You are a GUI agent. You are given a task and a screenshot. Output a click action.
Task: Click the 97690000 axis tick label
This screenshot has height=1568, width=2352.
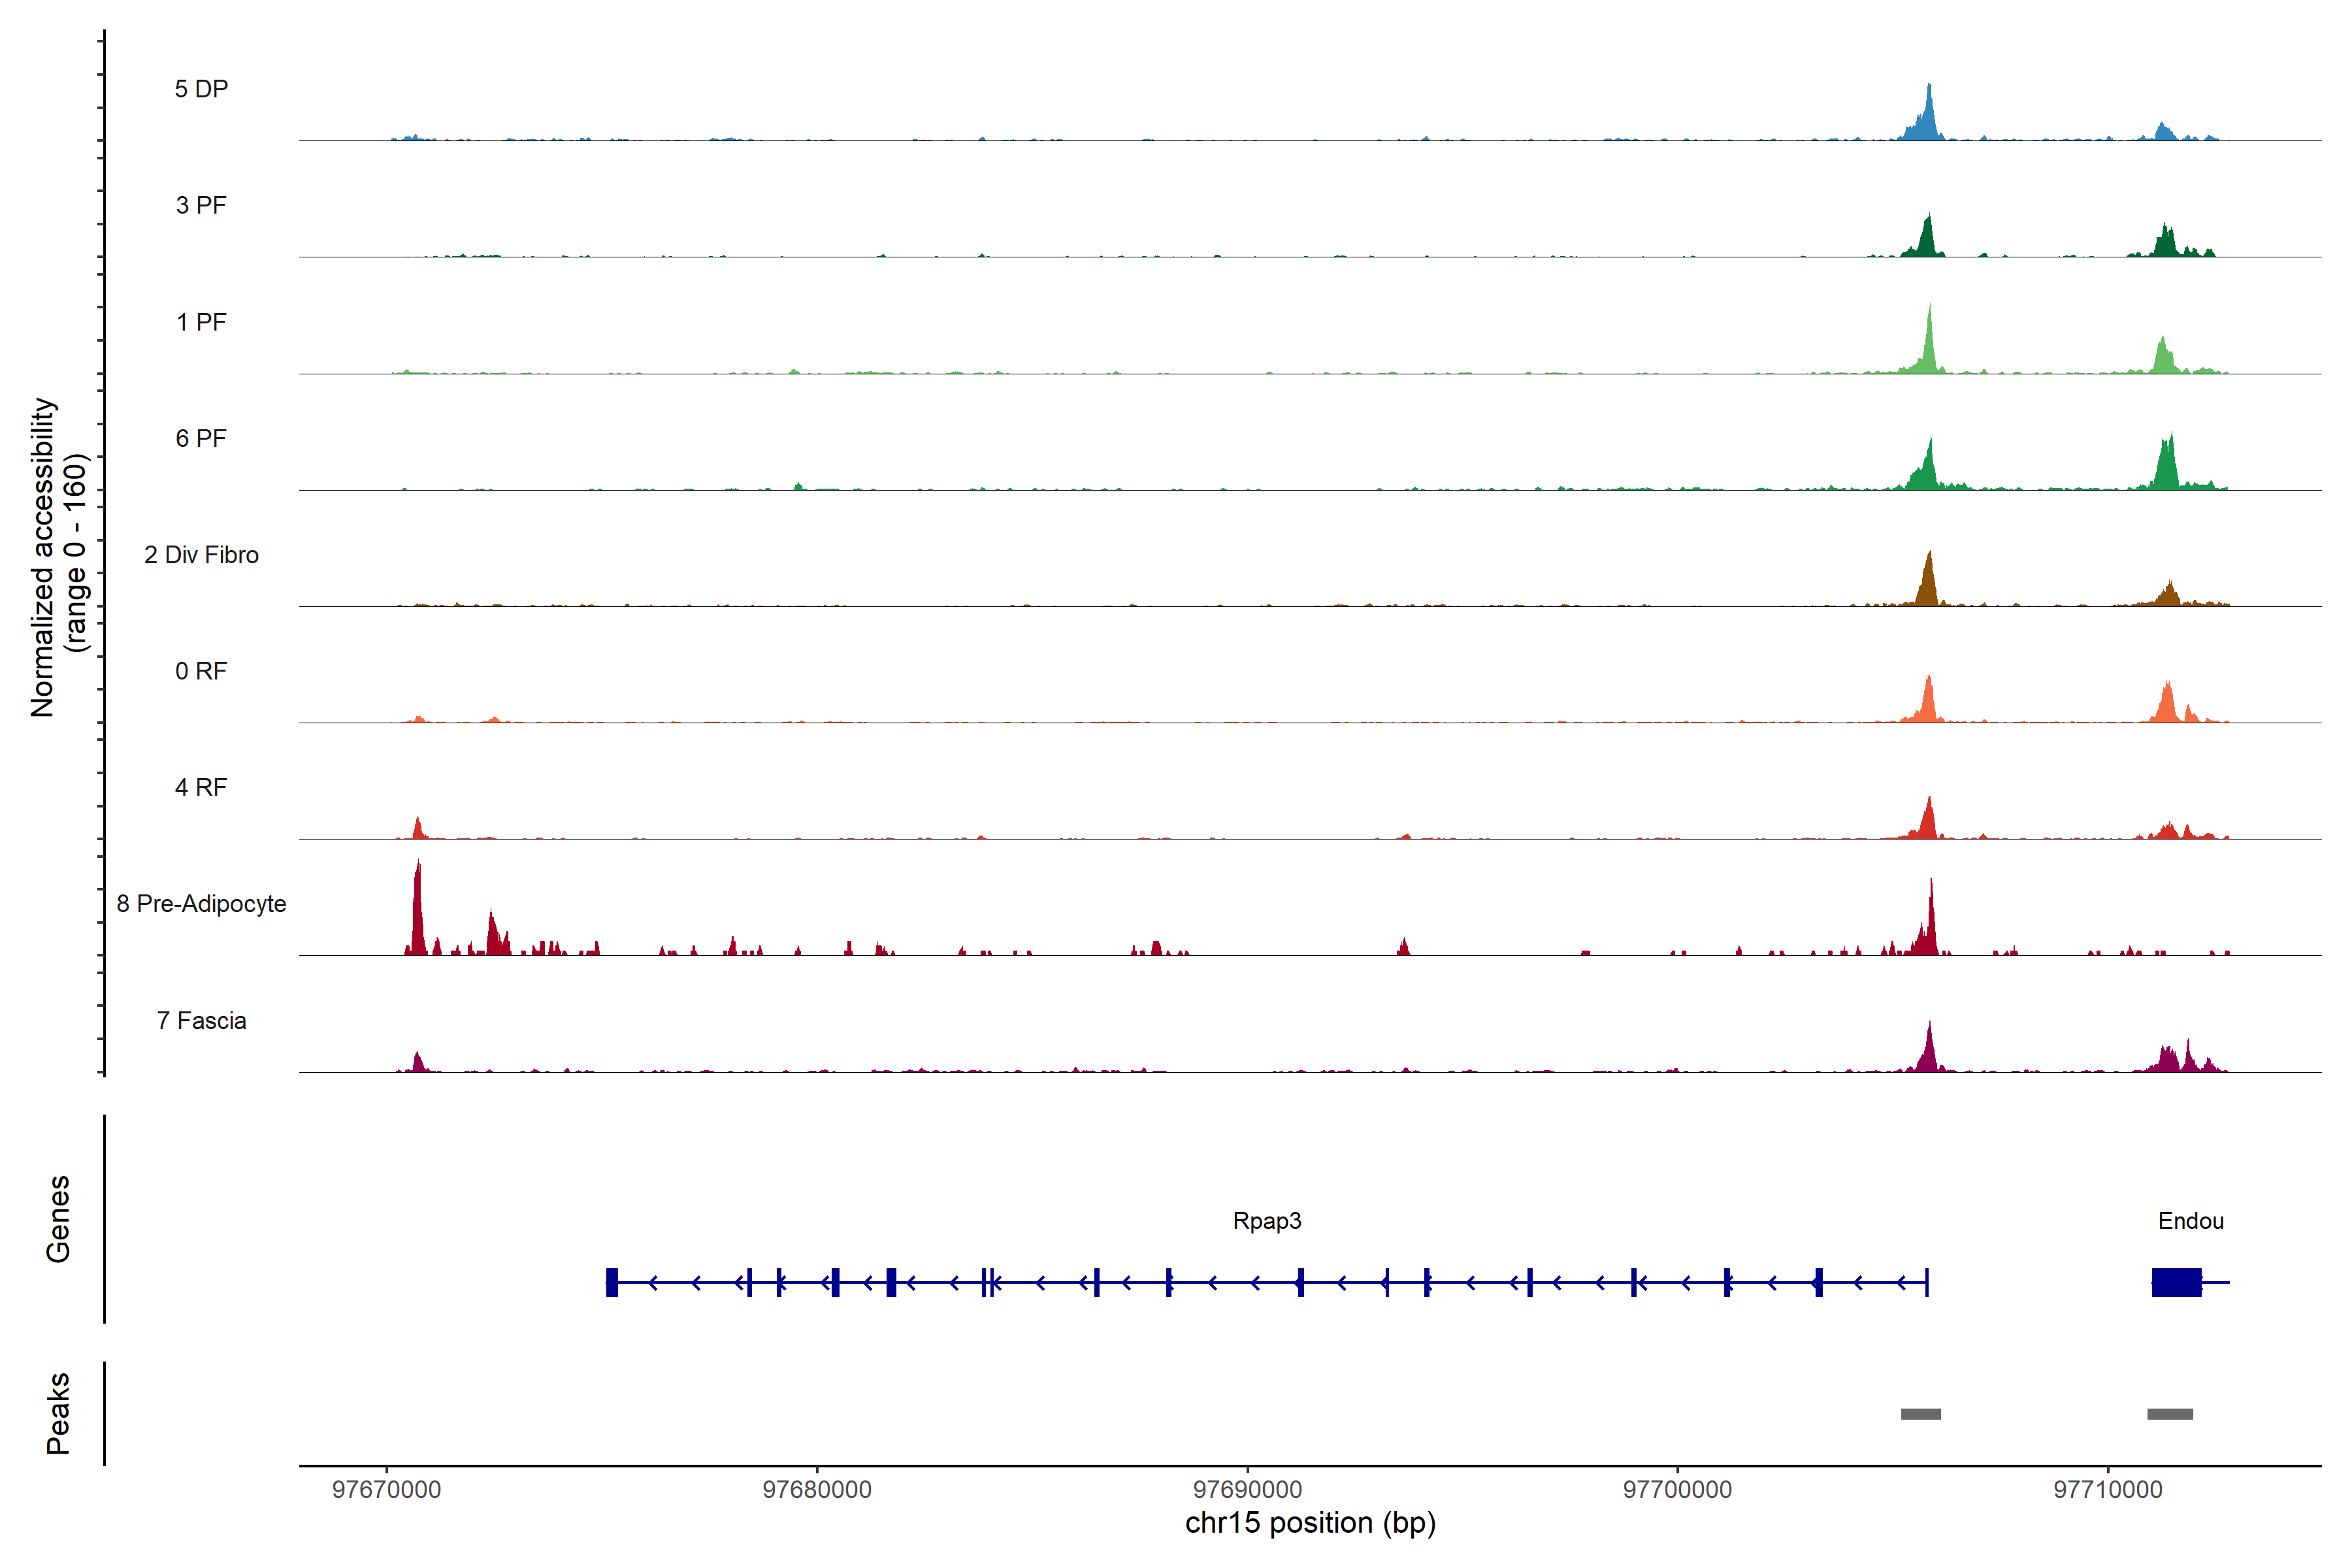1248,1489
